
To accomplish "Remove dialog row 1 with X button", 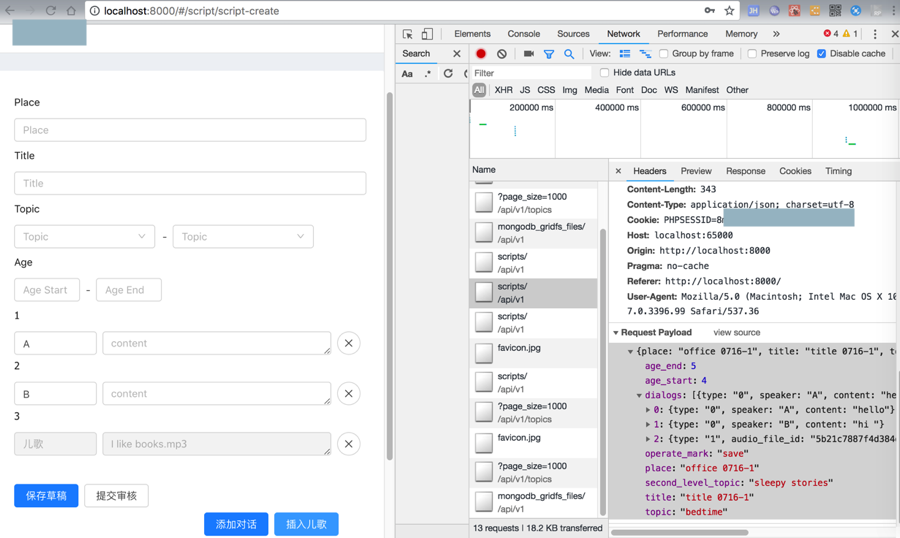I will click(348, 343).
